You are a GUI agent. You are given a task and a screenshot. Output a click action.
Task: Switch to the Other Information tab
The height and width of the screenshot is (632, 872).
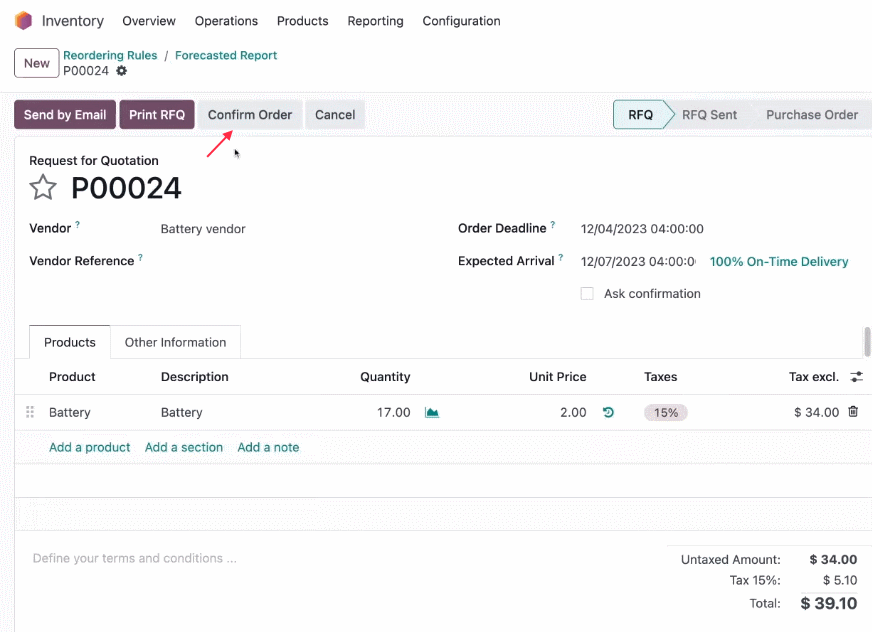(175, 342)
